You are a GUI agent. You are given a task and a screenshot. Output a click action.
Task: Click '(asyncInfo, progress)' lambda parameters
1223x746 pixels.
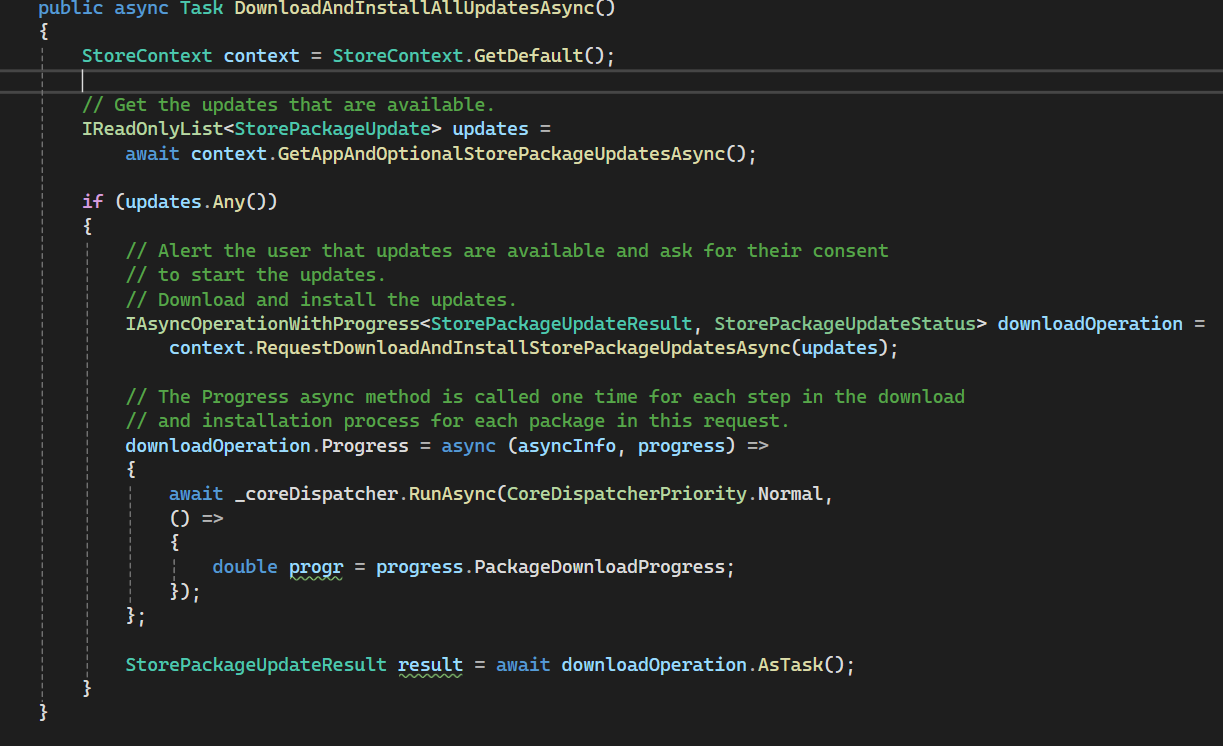pyautogui.click(x=621, y=446)
